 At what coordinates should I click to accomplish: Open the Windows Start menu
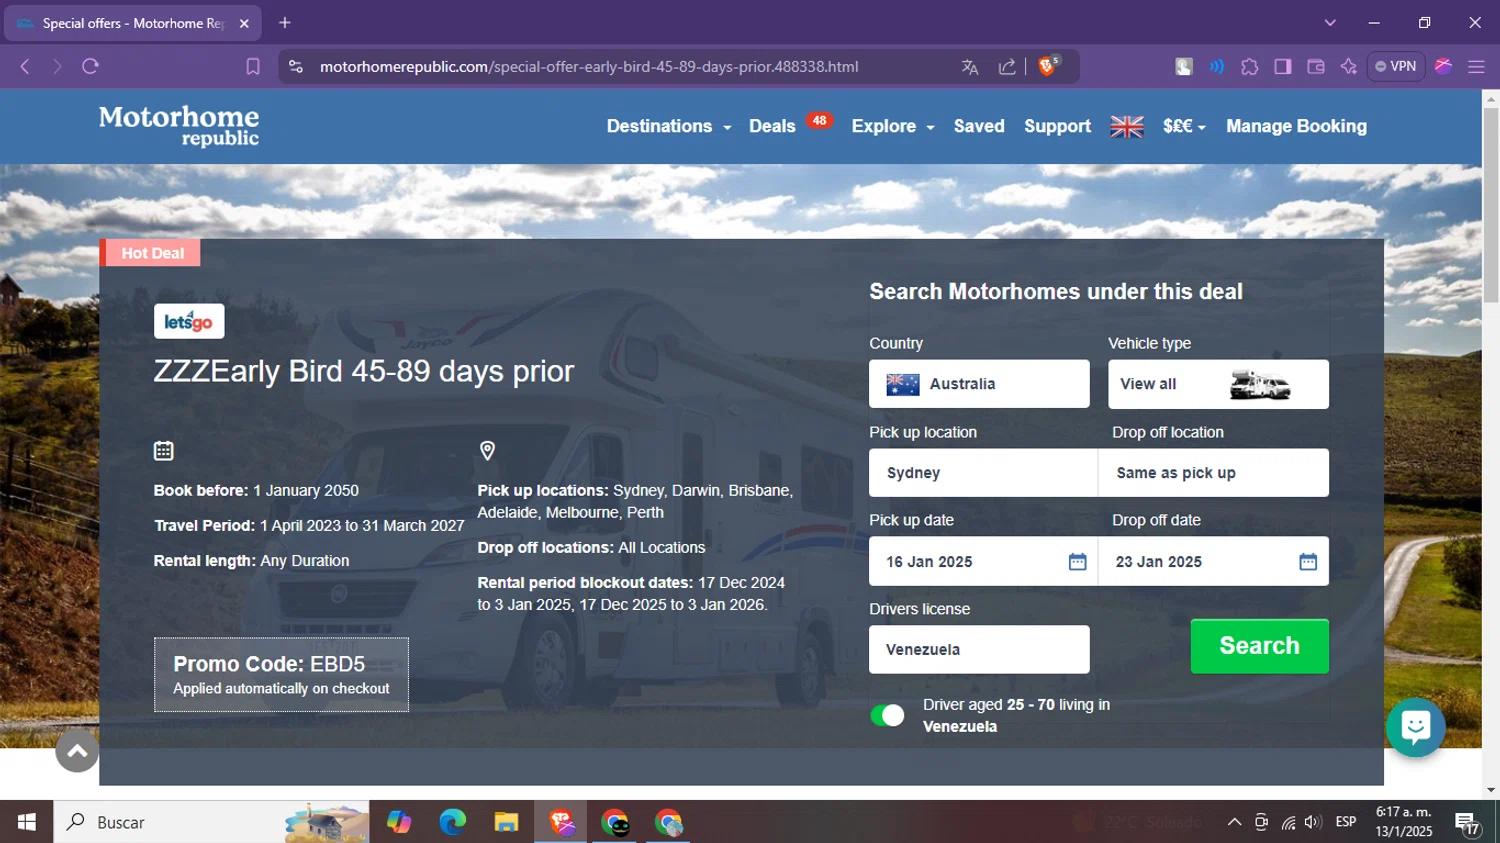pos(27,822)
